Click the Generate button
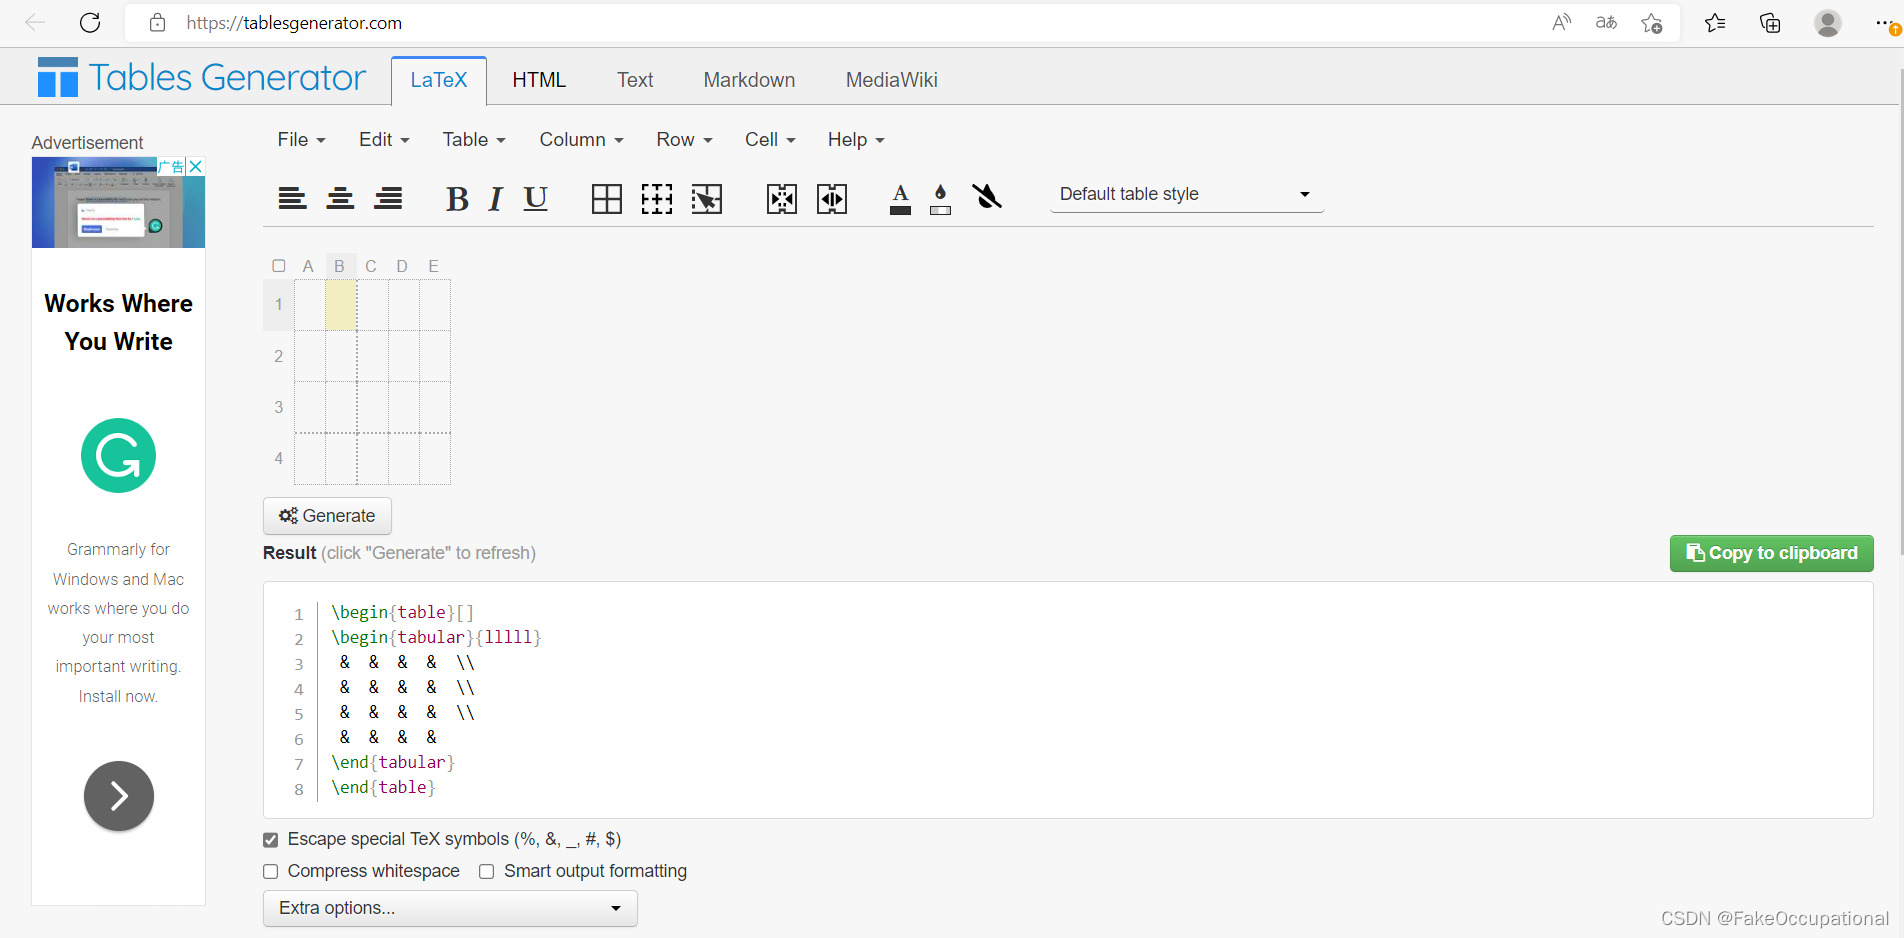The height and width of the screenshot is (938, 1904). [x=327, y=515]
